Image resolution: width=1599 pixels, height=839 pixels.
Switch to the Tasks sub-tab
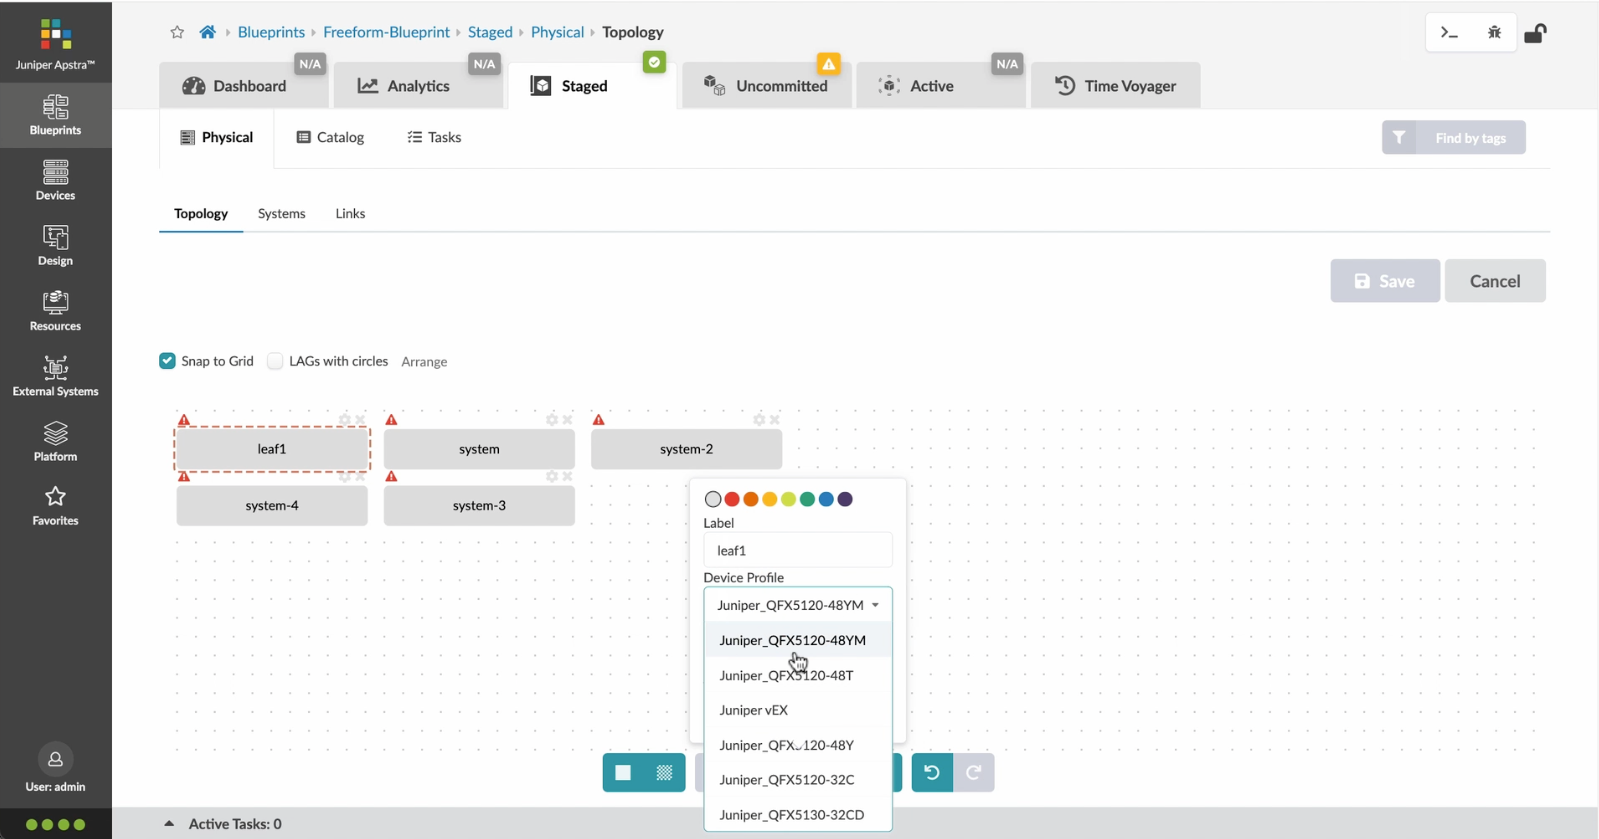click(x=434, y=137)
